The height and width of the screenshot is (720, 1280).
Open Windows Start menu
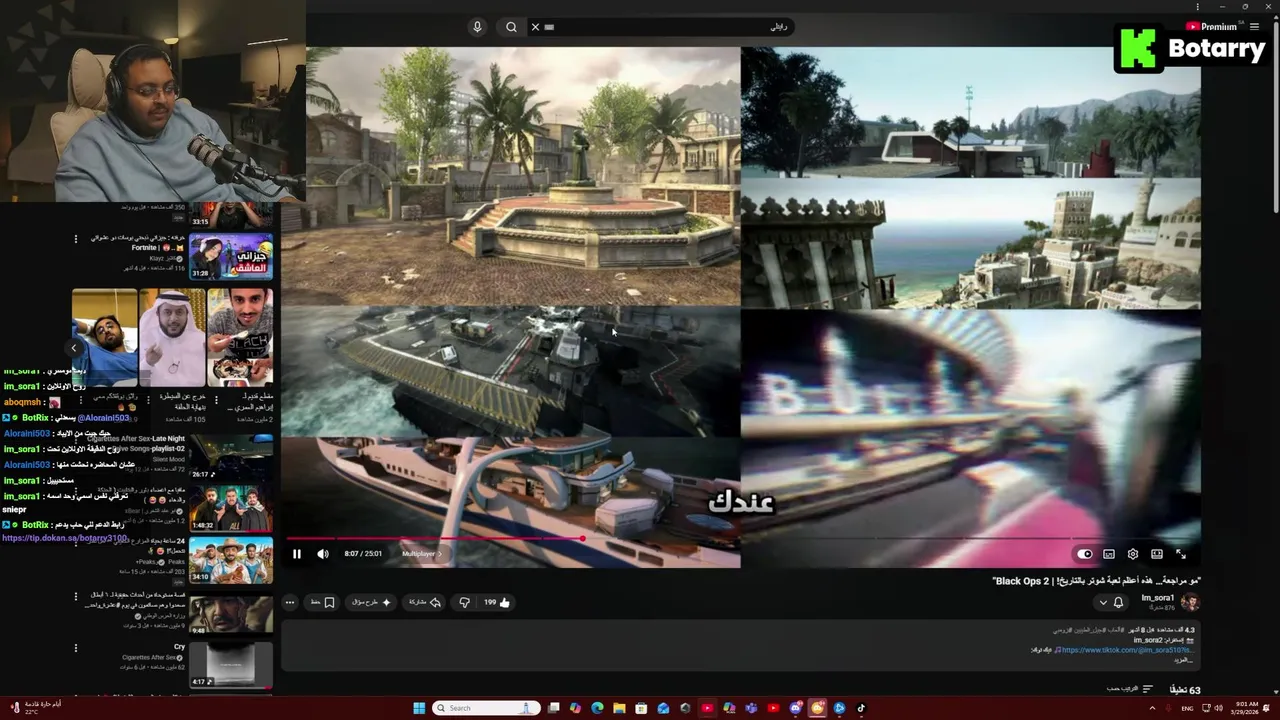point(419,708)
